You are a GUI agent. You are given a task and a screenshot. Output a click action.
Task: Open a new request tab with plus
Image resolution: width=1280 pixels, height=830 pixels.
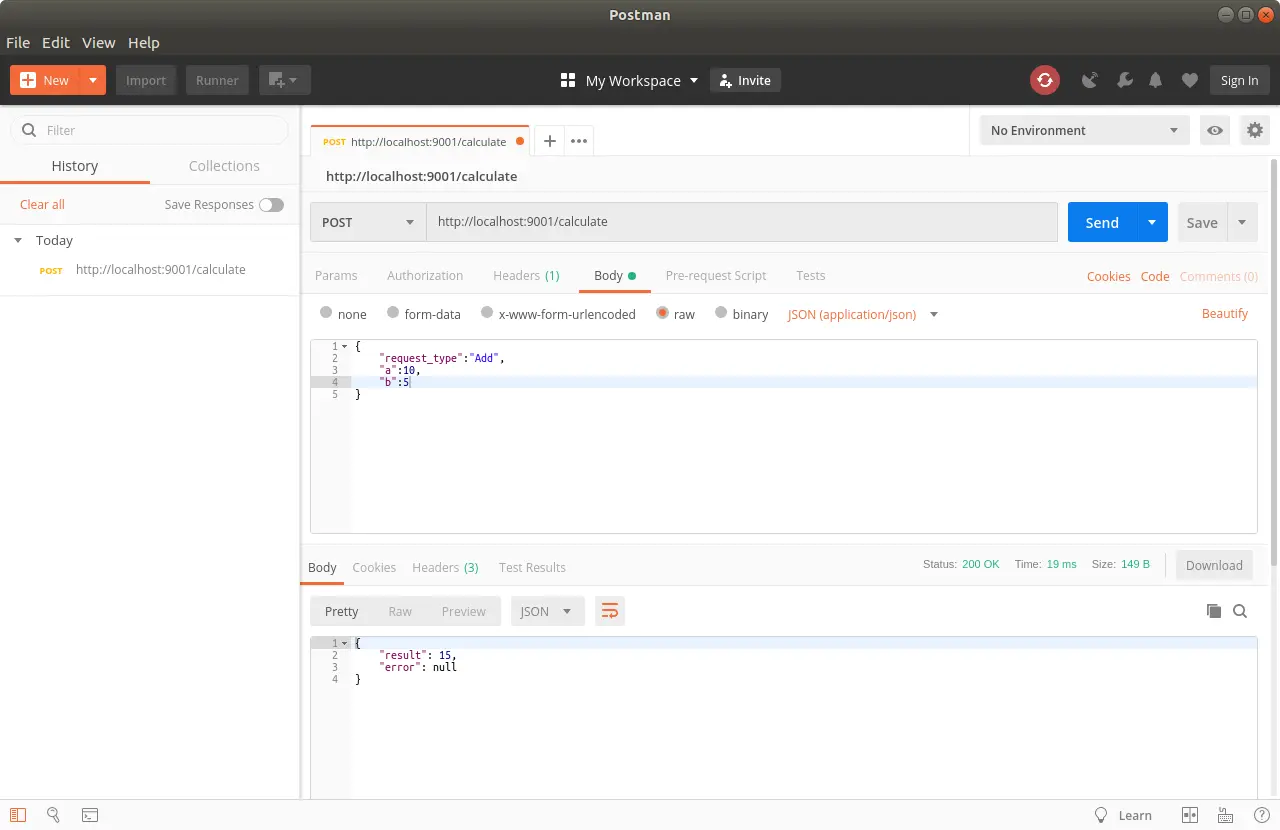pyautogui.click(x=549, y=141)
